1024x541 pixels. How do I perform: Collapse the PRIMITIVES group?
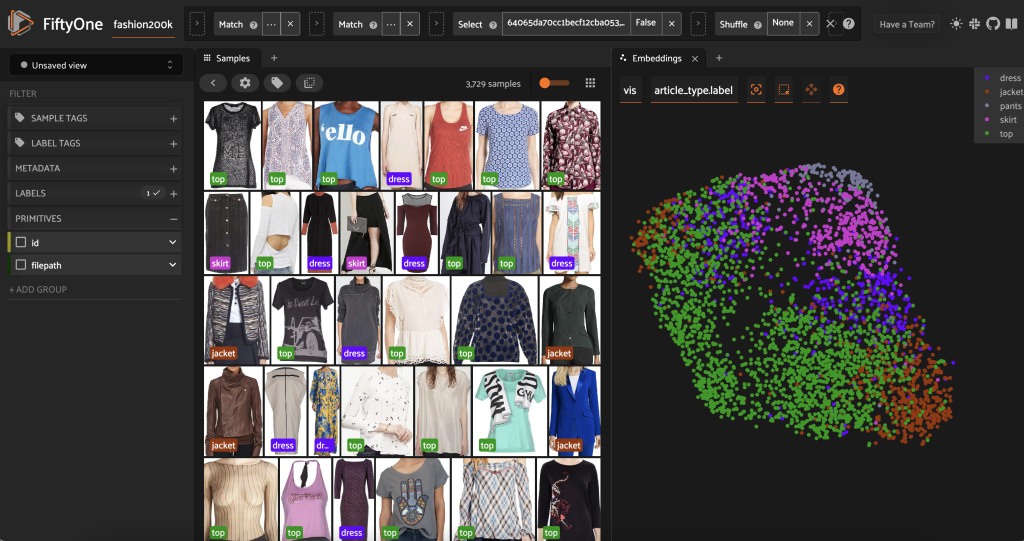point(173,218)
